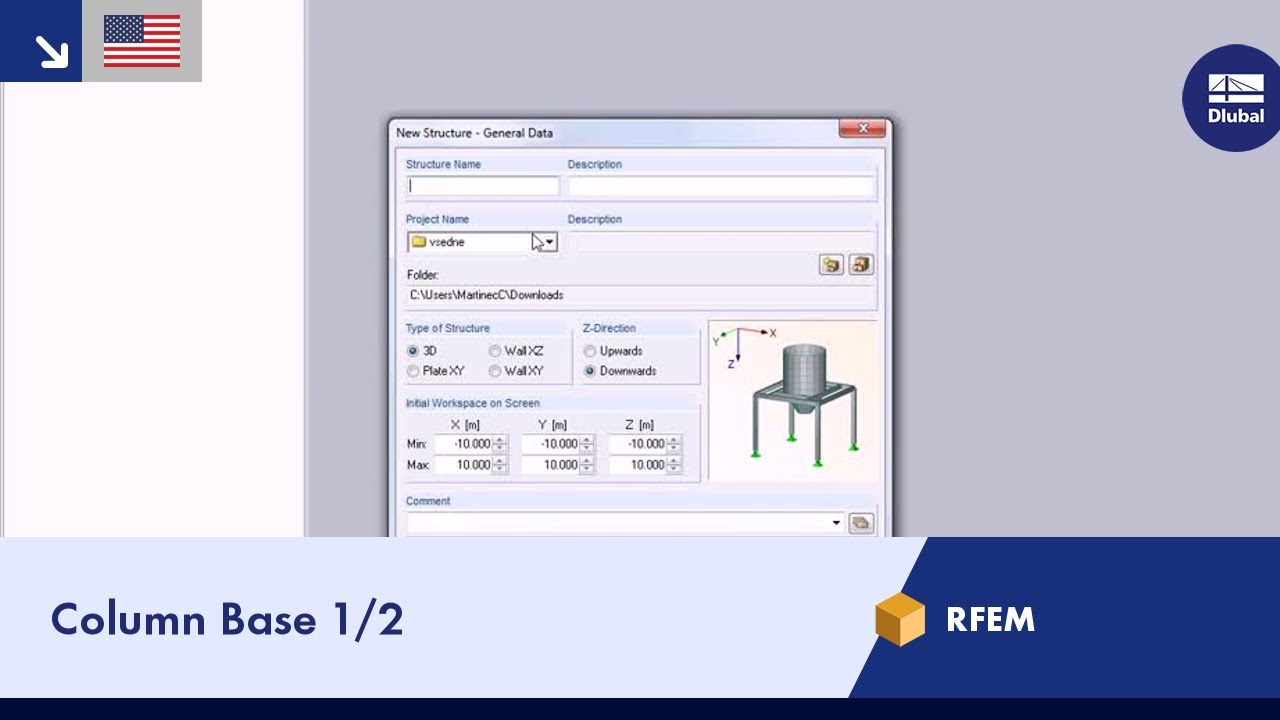Click the Structure Name input field
This screenshot has height=720, width=1280.
click(483, 185)
